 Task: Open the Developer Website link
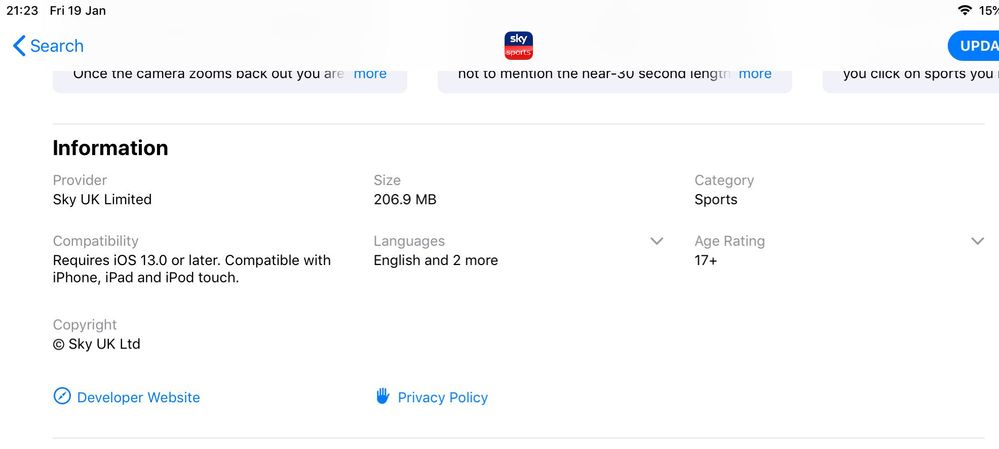(x=138, y=397)
